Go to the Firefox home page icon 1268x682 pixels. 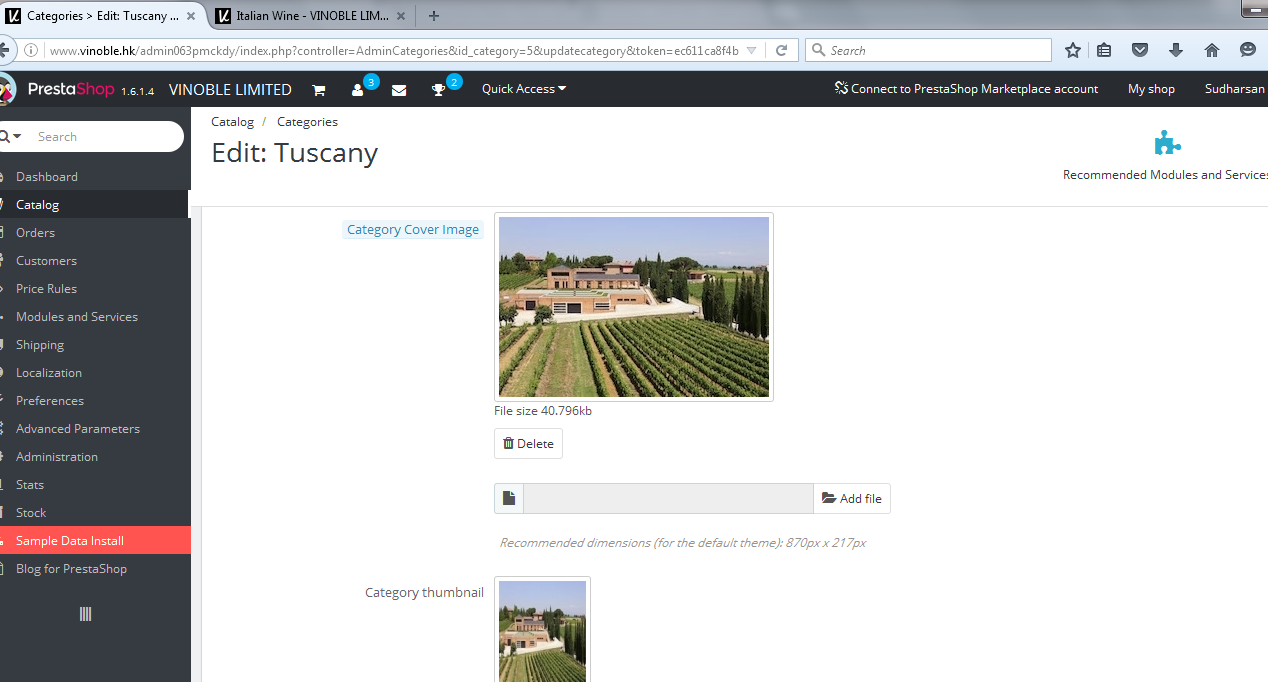1212,50
